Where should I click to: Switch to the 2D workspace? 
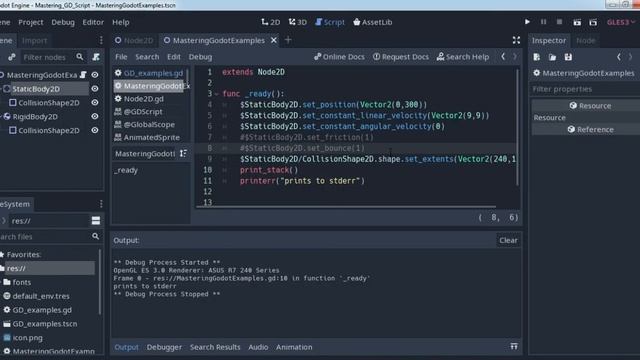(x=271, y=22)
